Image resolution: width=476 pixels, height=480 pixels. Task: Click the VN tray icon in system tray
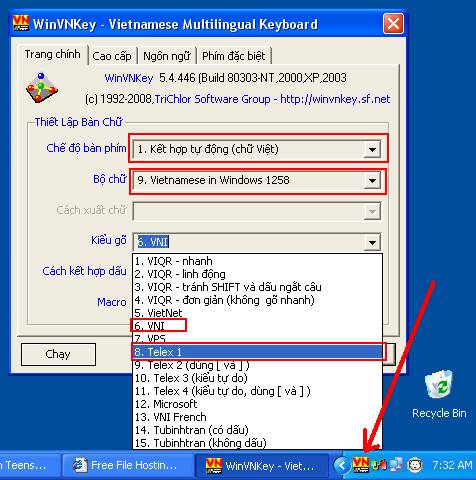click(361, 465)
